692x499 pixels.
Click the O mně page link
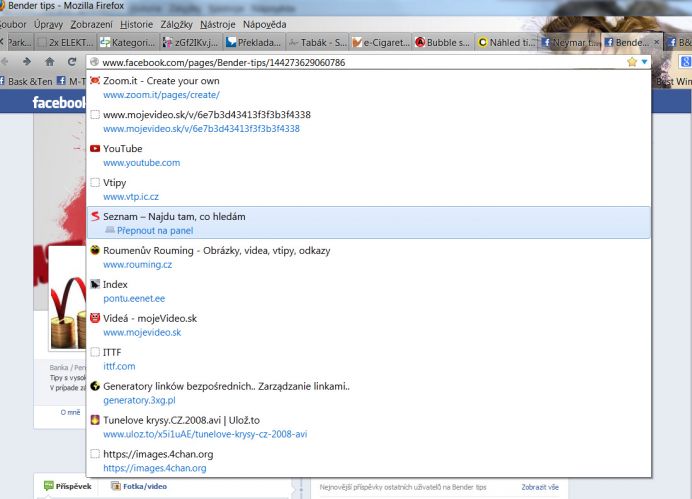71,413
